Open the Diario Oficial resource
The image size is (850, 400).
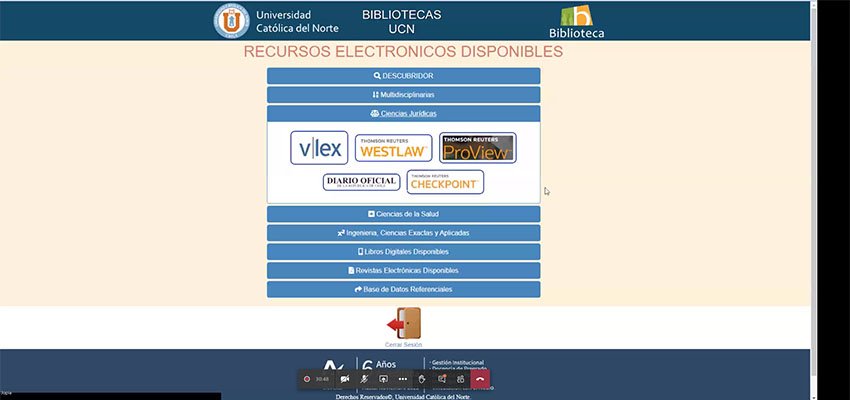362,182
